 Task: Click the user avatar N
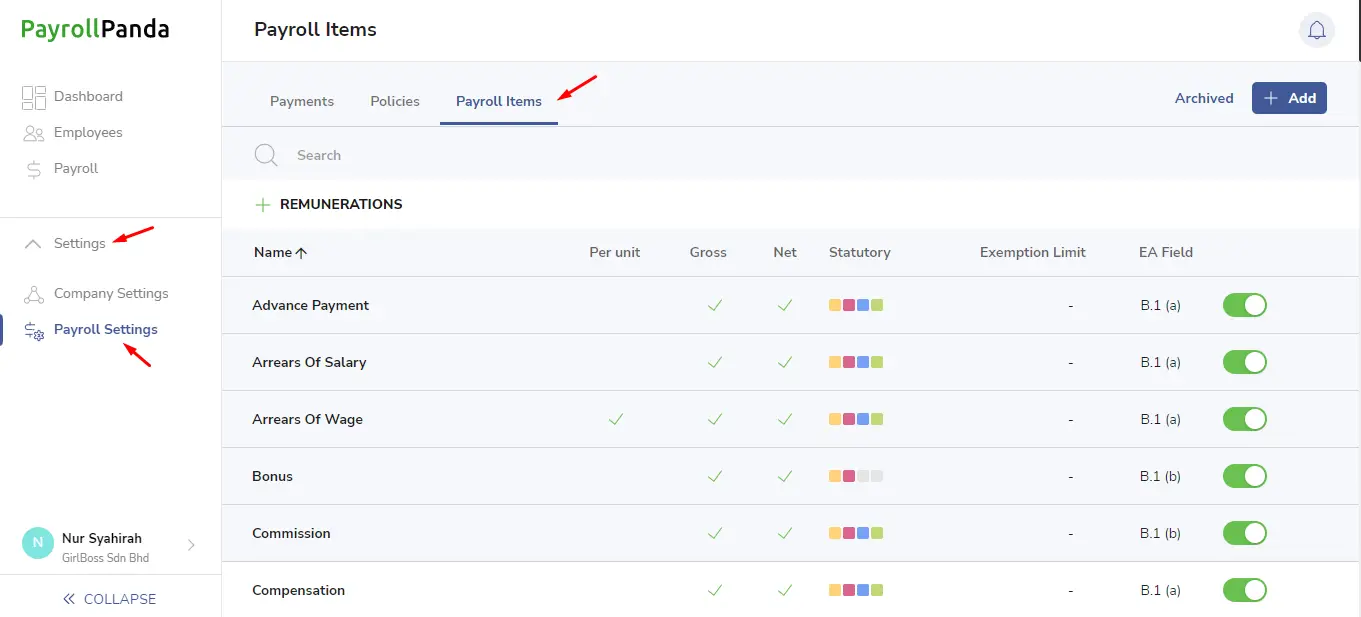(x=38, y=544)
